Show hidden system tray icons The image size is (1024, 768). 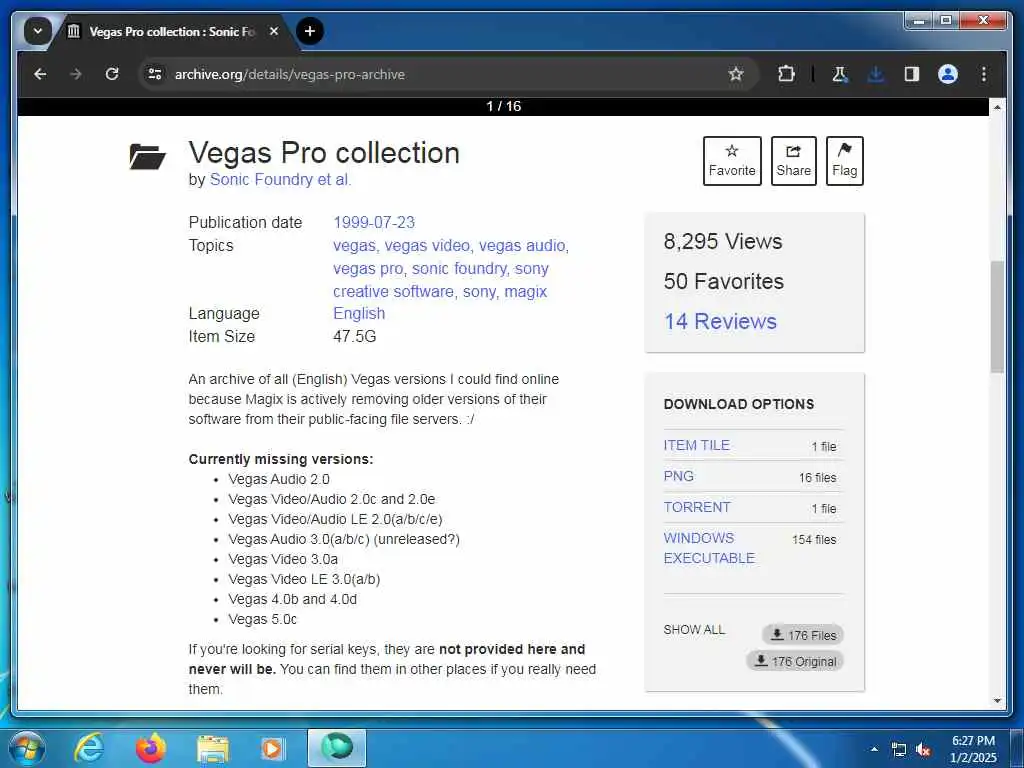(x=874, y=749)
